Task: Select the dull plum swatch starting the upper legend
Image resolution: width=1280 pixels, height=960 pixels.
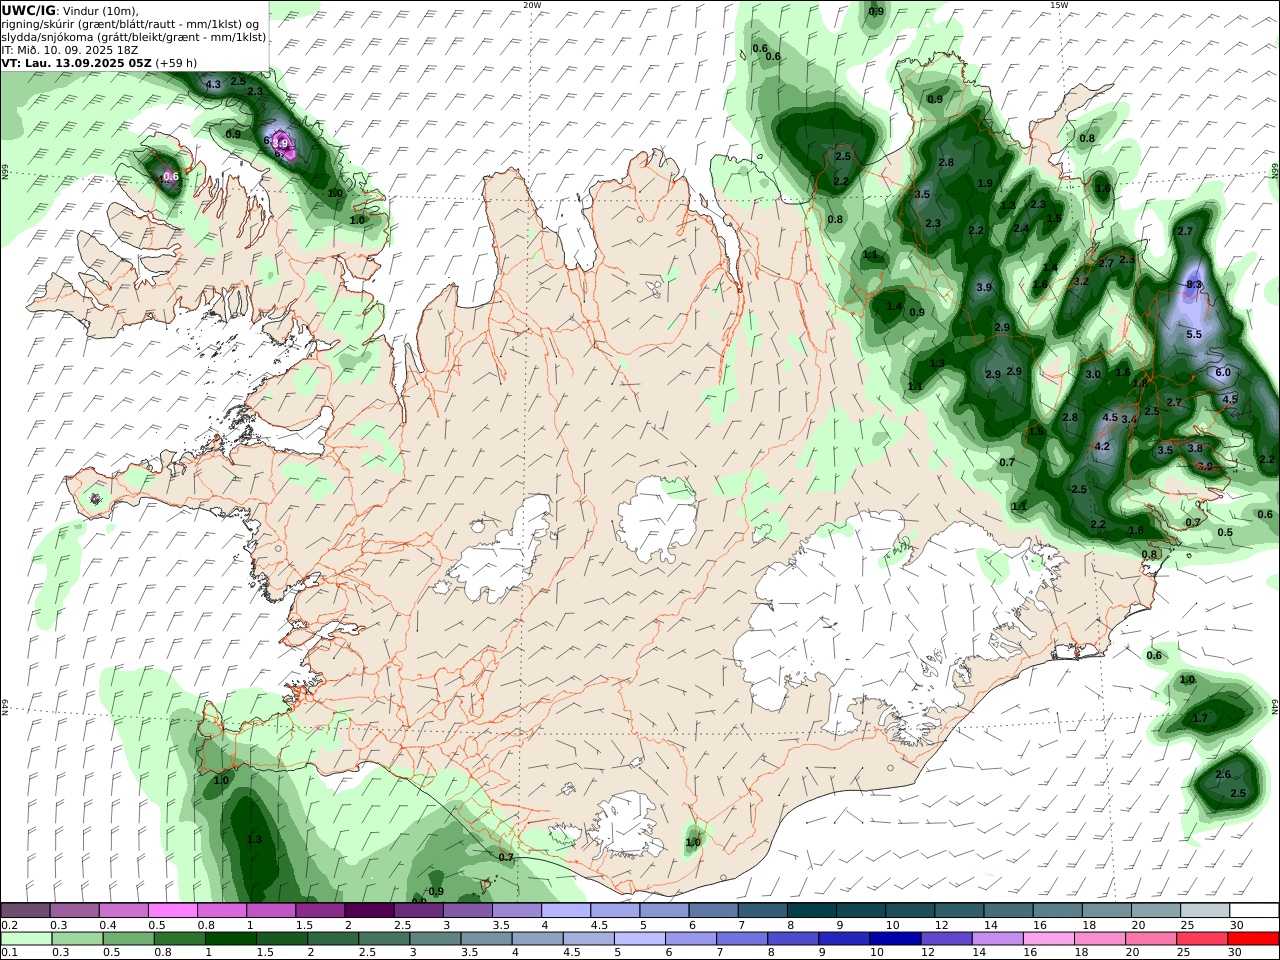Action: (x=25, y=910)
